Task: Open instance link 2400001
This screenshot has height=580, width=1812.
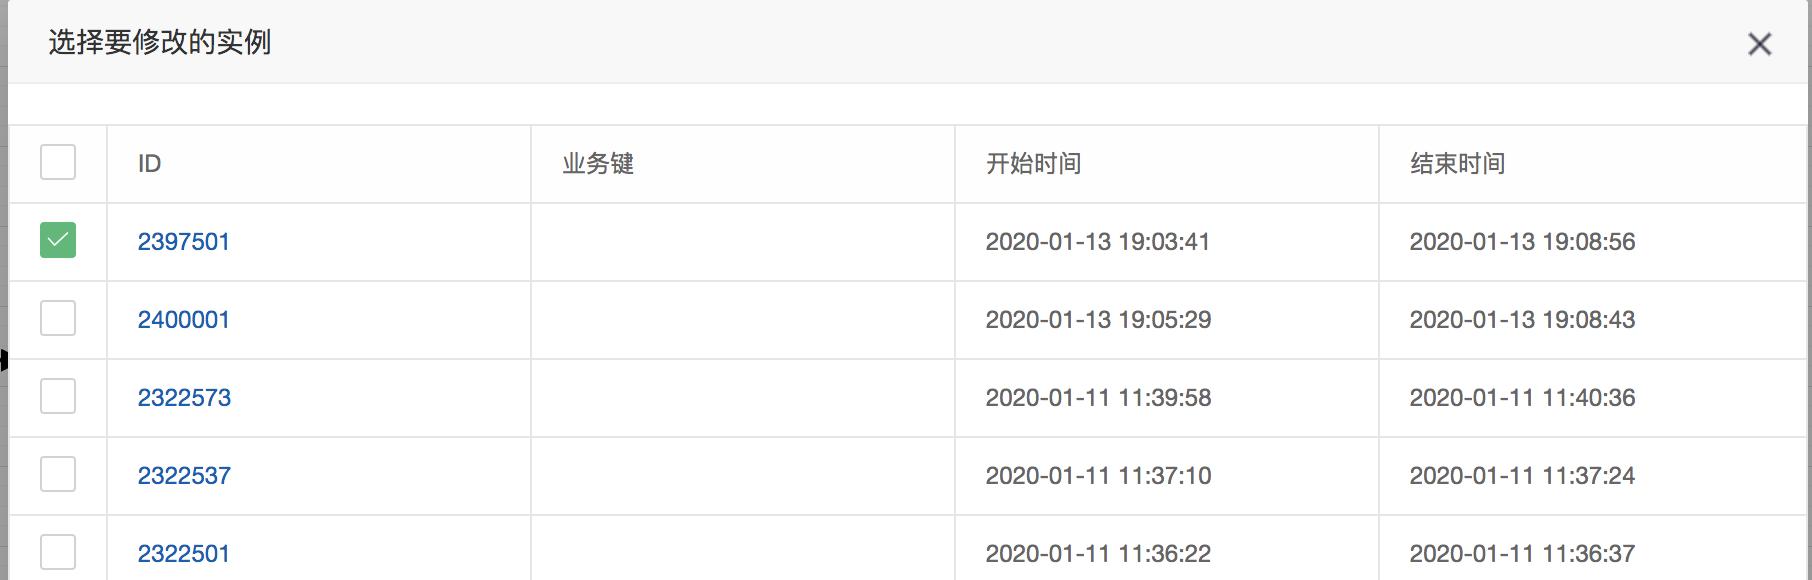Action: click(184, 320)
